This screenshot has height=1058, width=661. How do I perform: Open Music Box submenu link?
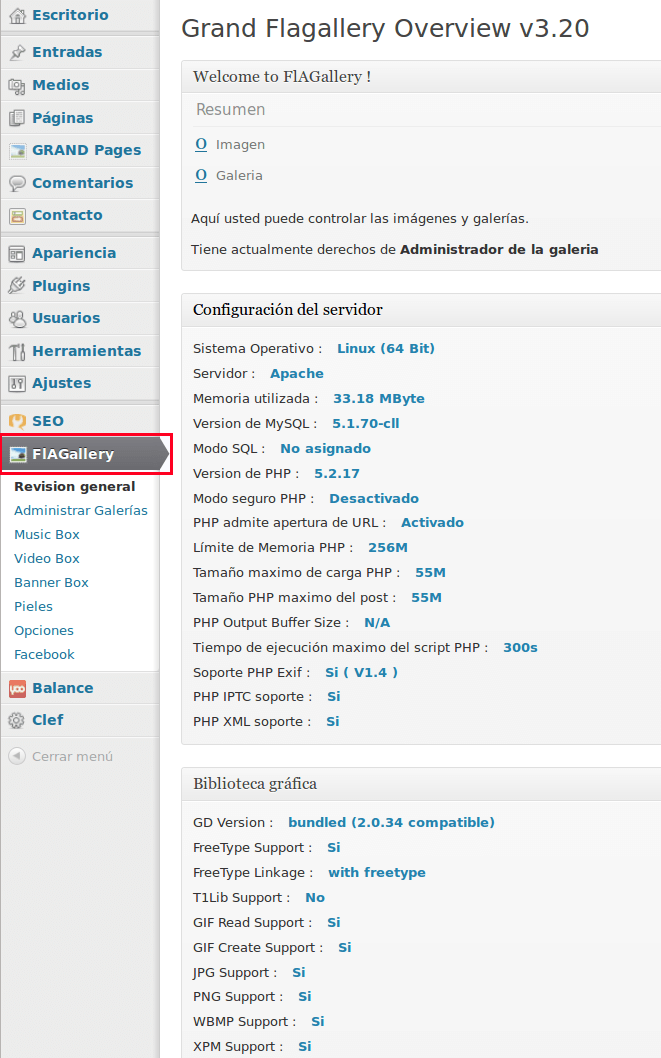[47, 534]
